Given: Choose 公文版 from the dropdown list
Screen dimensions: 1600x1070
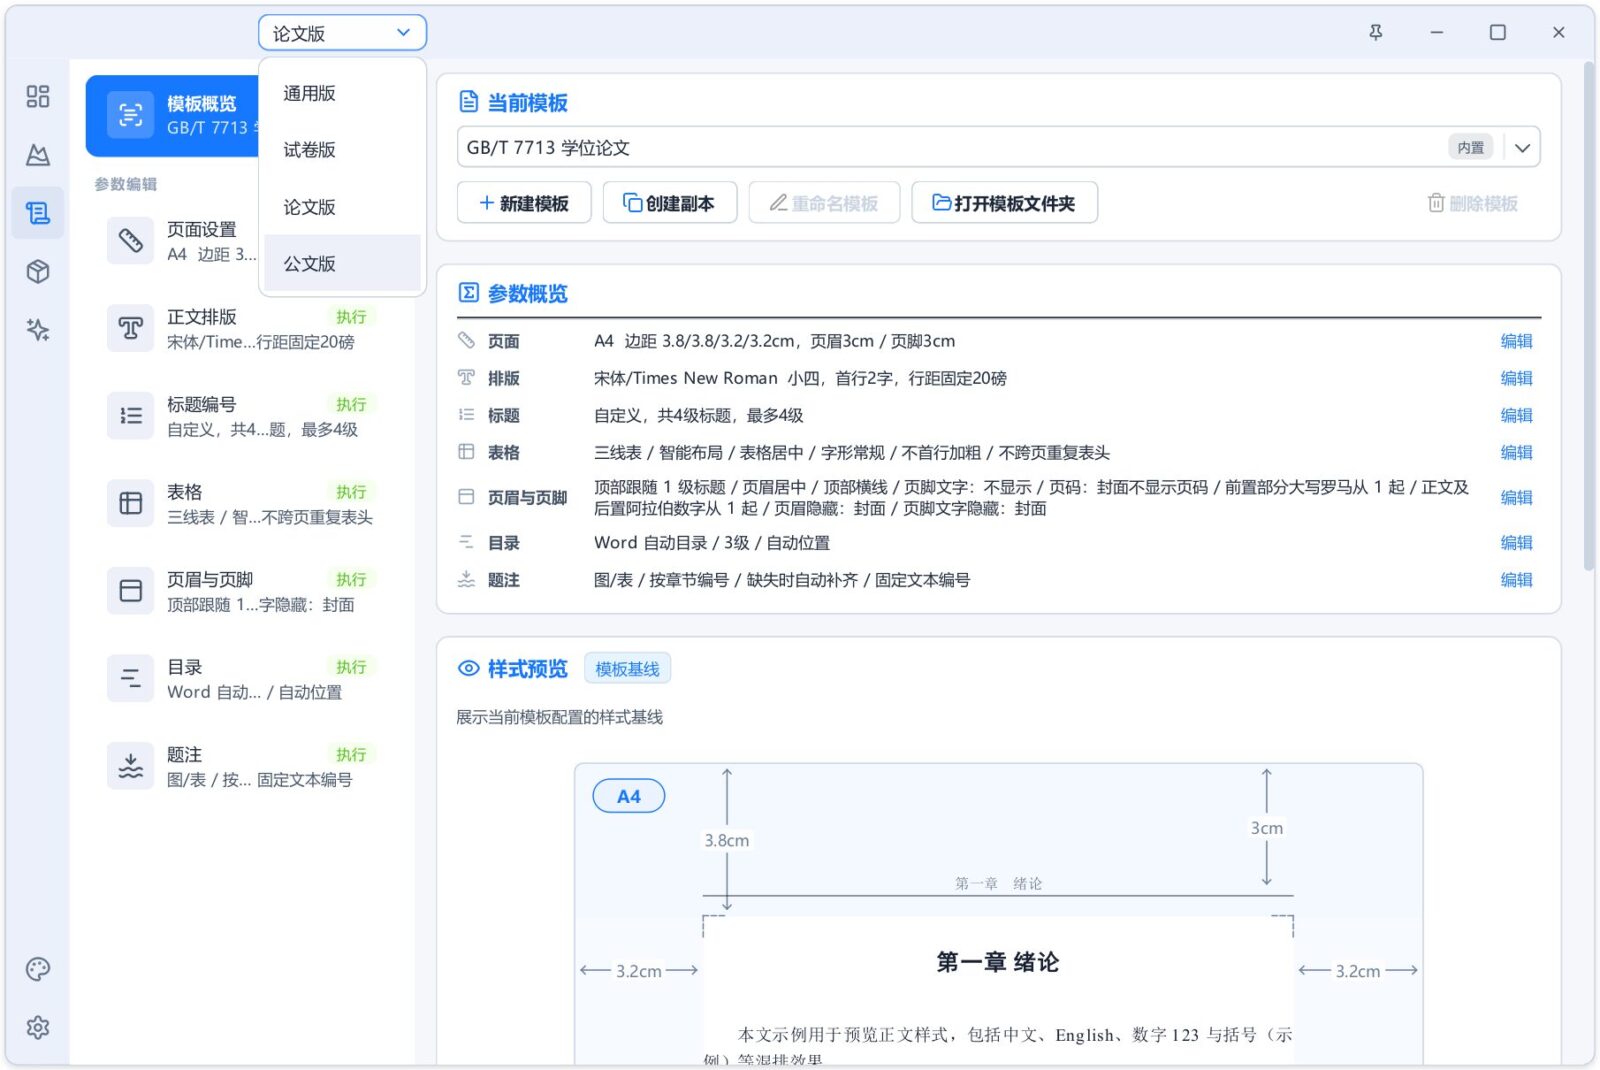Looking at the screenshot, I should coord(342,264).
